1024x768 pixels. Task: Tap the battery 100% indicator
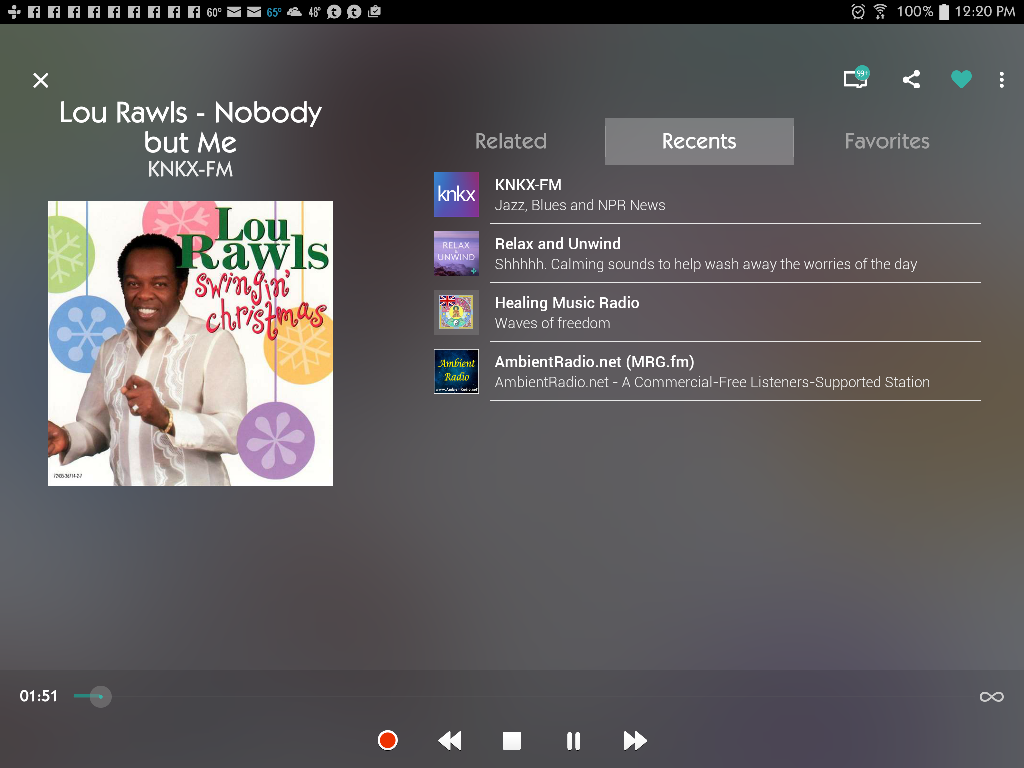(922, 11)
